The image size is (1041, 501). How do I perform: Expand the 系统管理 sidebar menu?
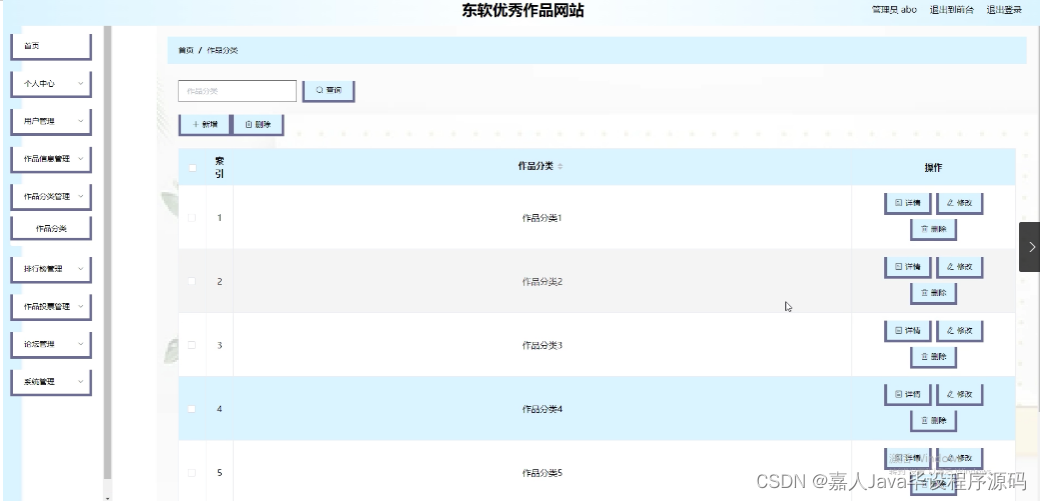tap(50, 382)
